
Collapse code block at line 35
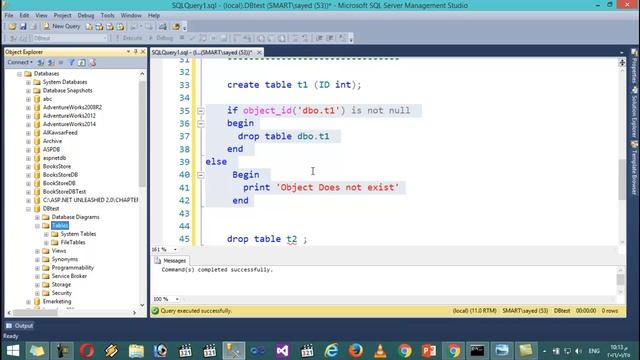pos(200,111)
